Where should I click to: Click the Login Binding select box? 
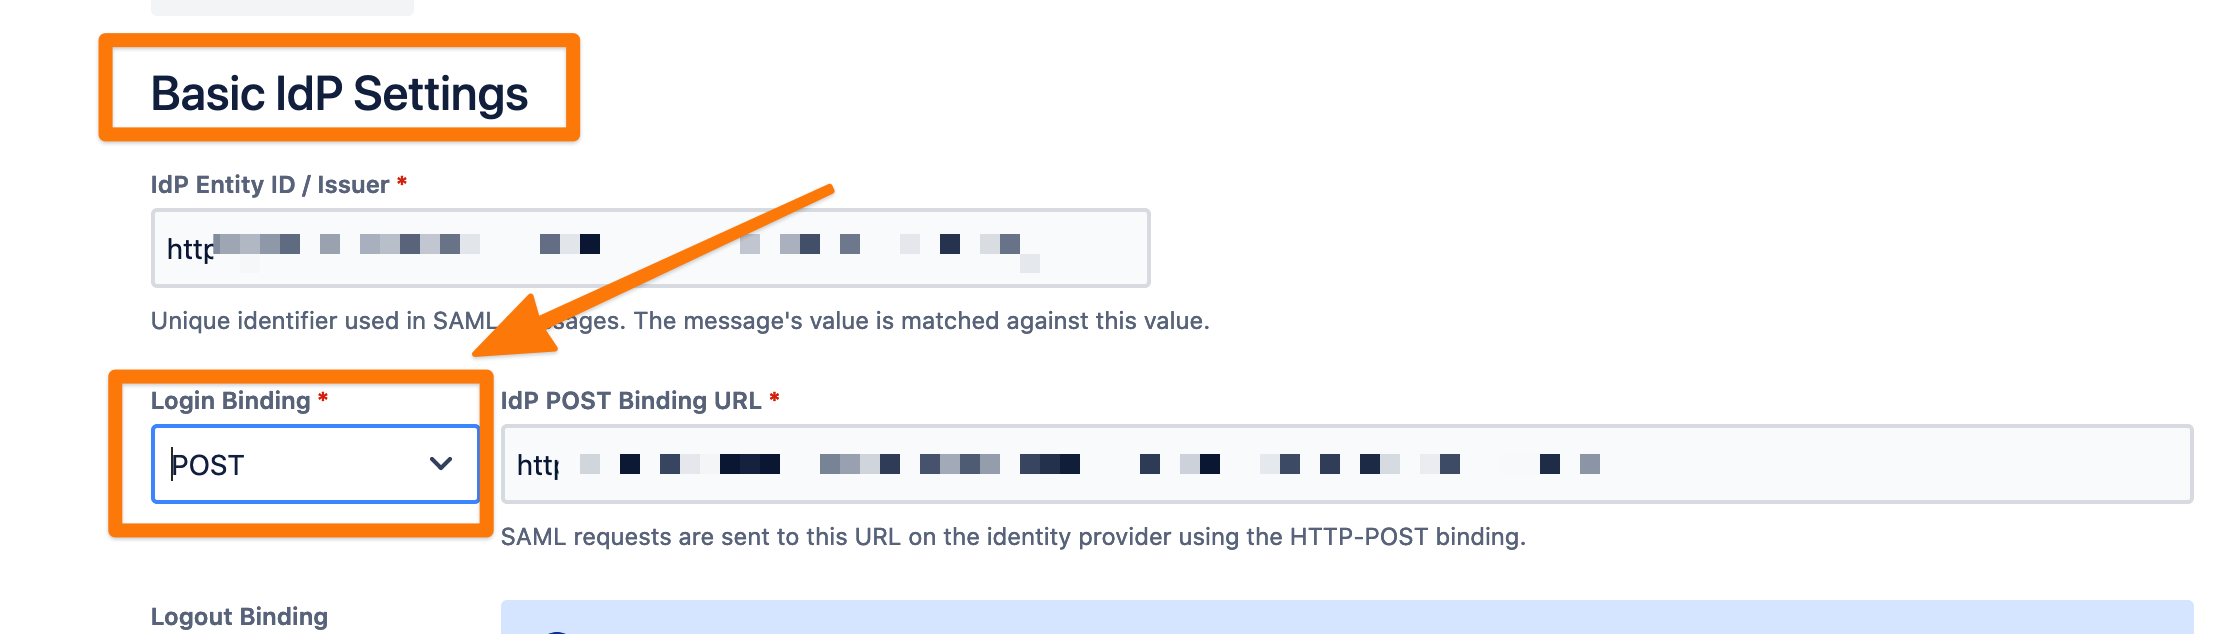[x=316, y=463]
